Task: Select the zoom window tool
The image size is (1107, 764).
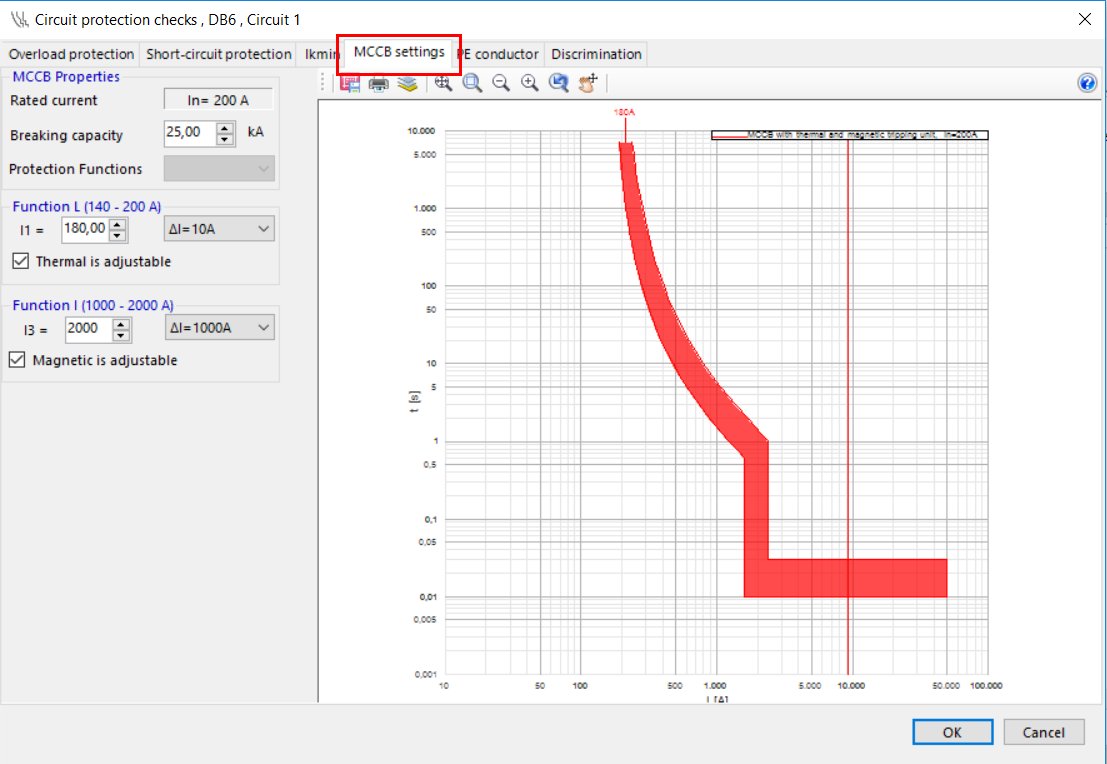Action: [x=472, y=84]
